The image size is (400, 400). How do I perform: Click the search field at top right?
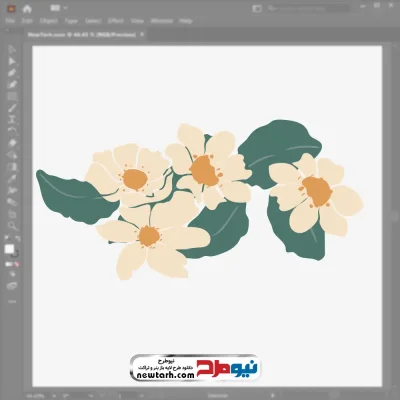308,8
